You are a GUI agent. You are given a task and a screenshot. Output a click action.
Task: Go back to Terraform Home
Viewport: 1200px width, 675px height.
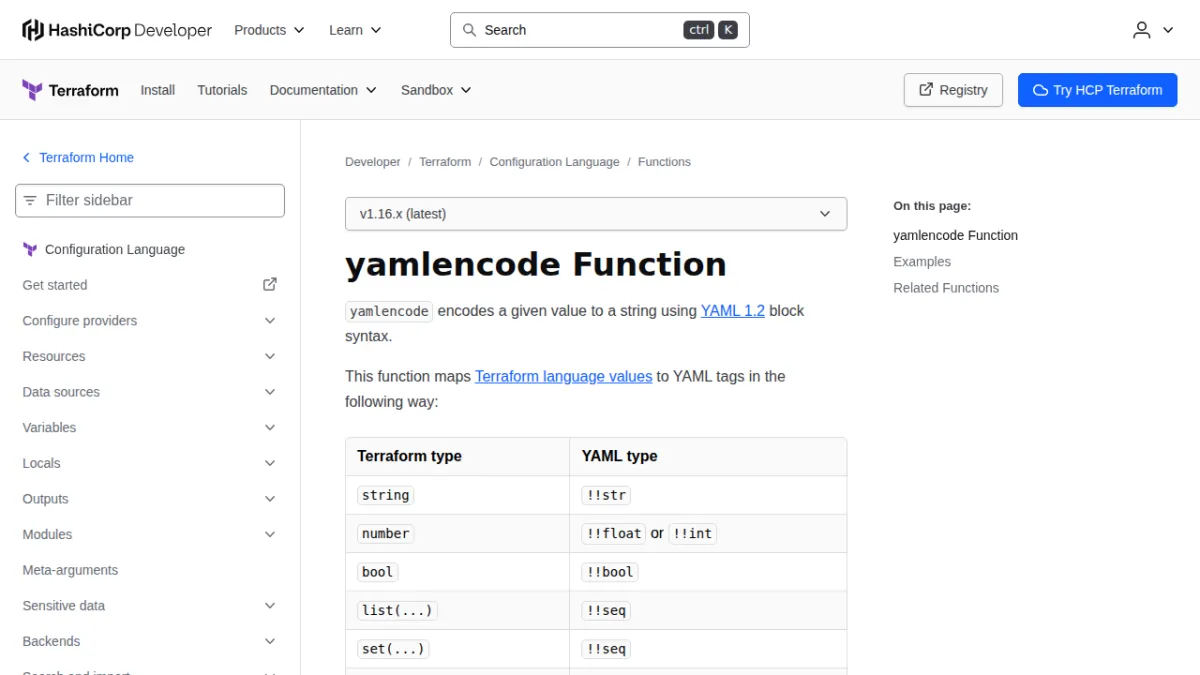(x=86, y=158)
